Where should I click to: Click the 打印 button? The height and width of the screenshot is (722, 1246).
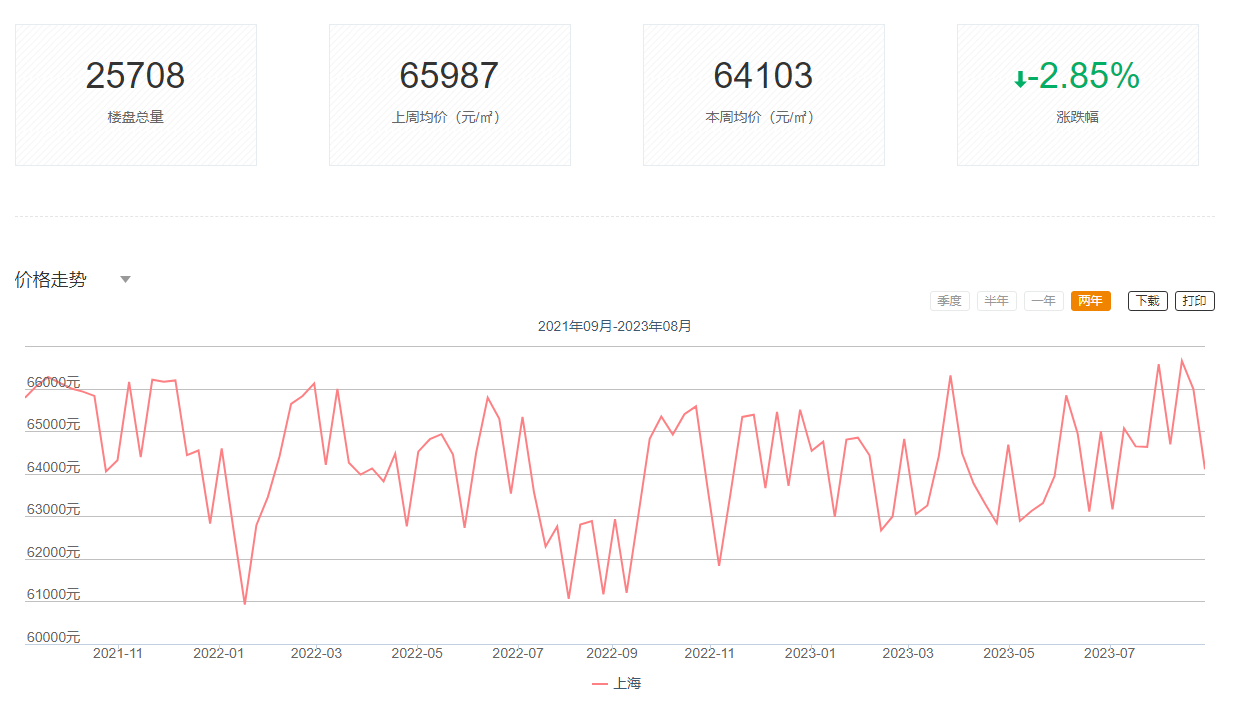click(1194, 301)
